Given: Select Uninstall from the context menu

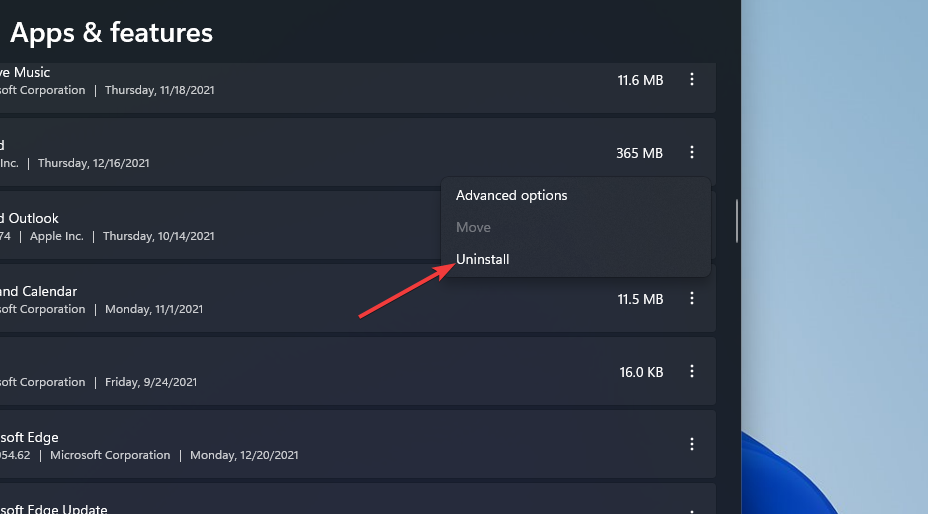Looking at the screenshot, I should (483, 259).
